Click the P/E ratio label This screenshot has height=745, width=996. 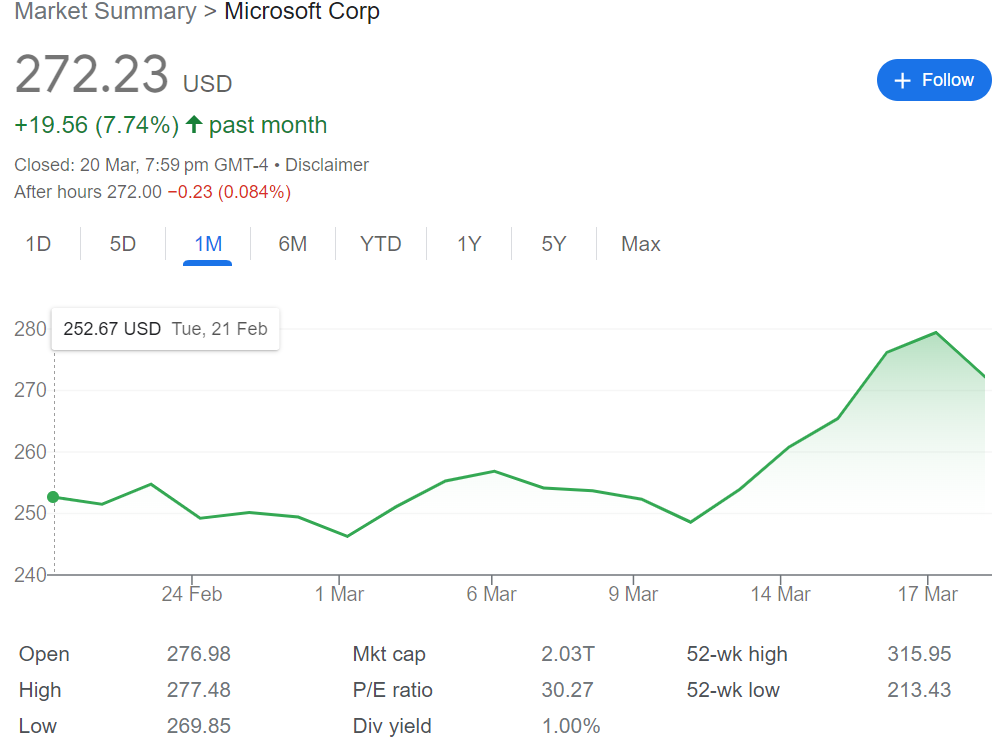[x=393, y=690]
